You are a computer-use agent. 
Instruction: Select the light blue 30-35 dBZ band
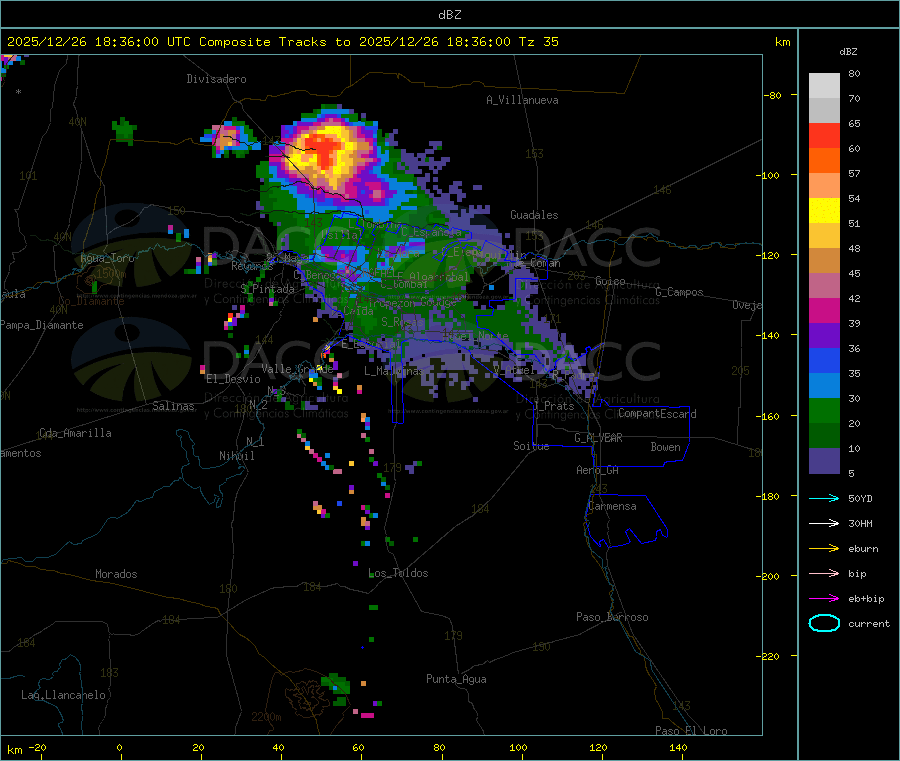(824, 386)
